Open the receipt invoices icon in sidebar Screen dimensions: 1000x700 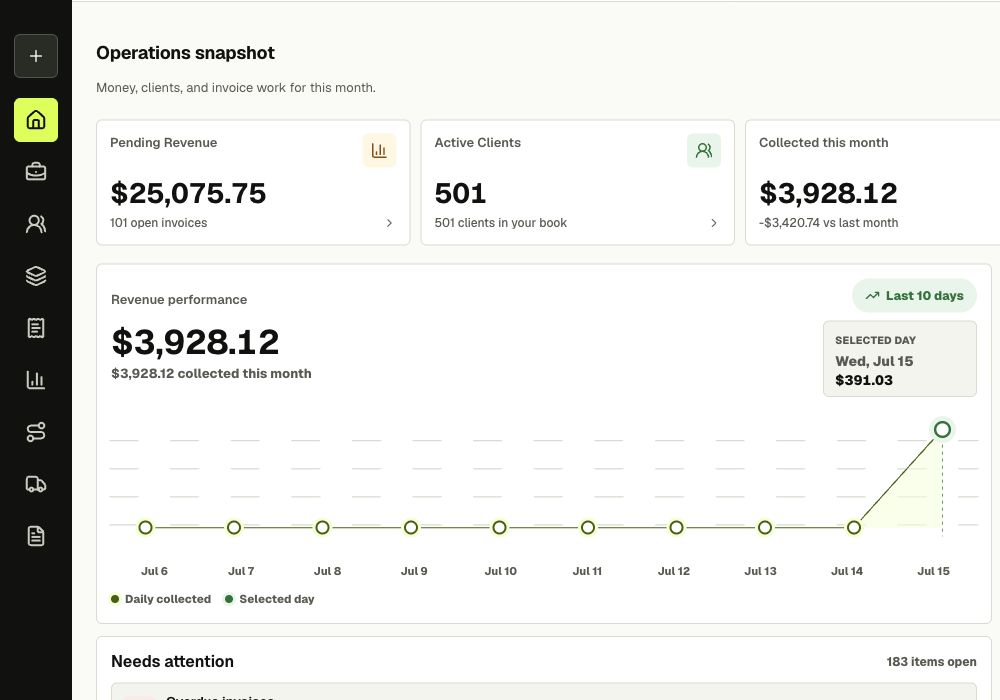click(x=36, y=328)
